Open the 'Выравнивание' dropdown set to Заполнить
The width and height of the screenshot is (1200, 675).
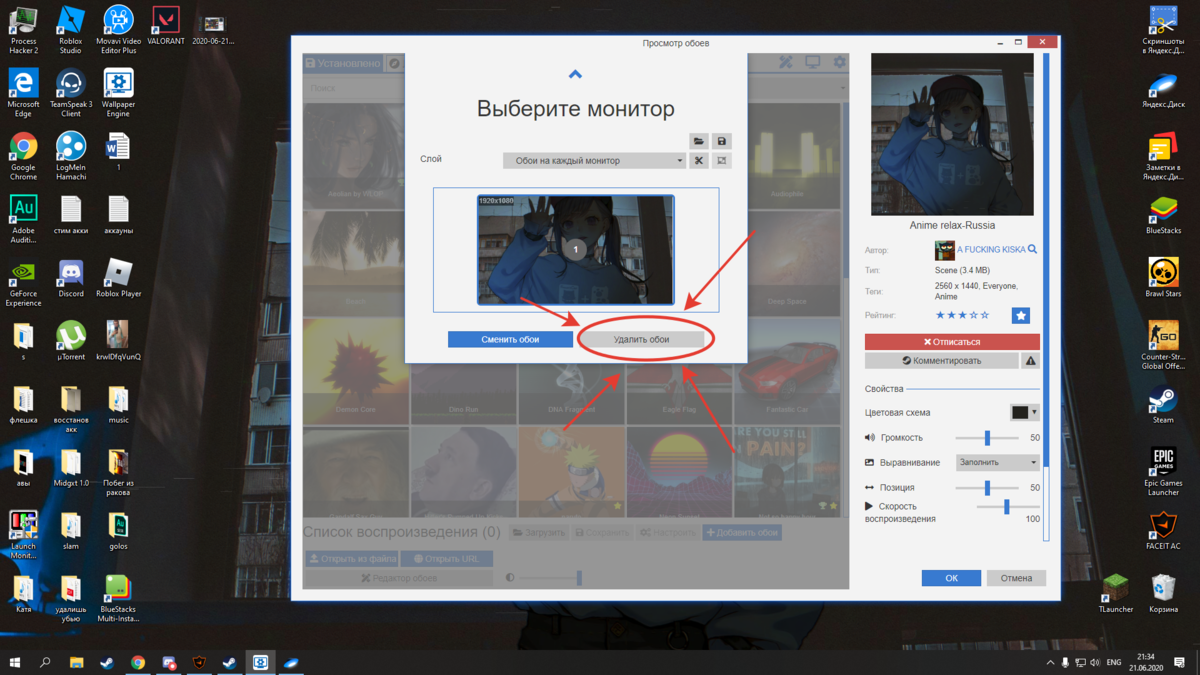[998, 462]
